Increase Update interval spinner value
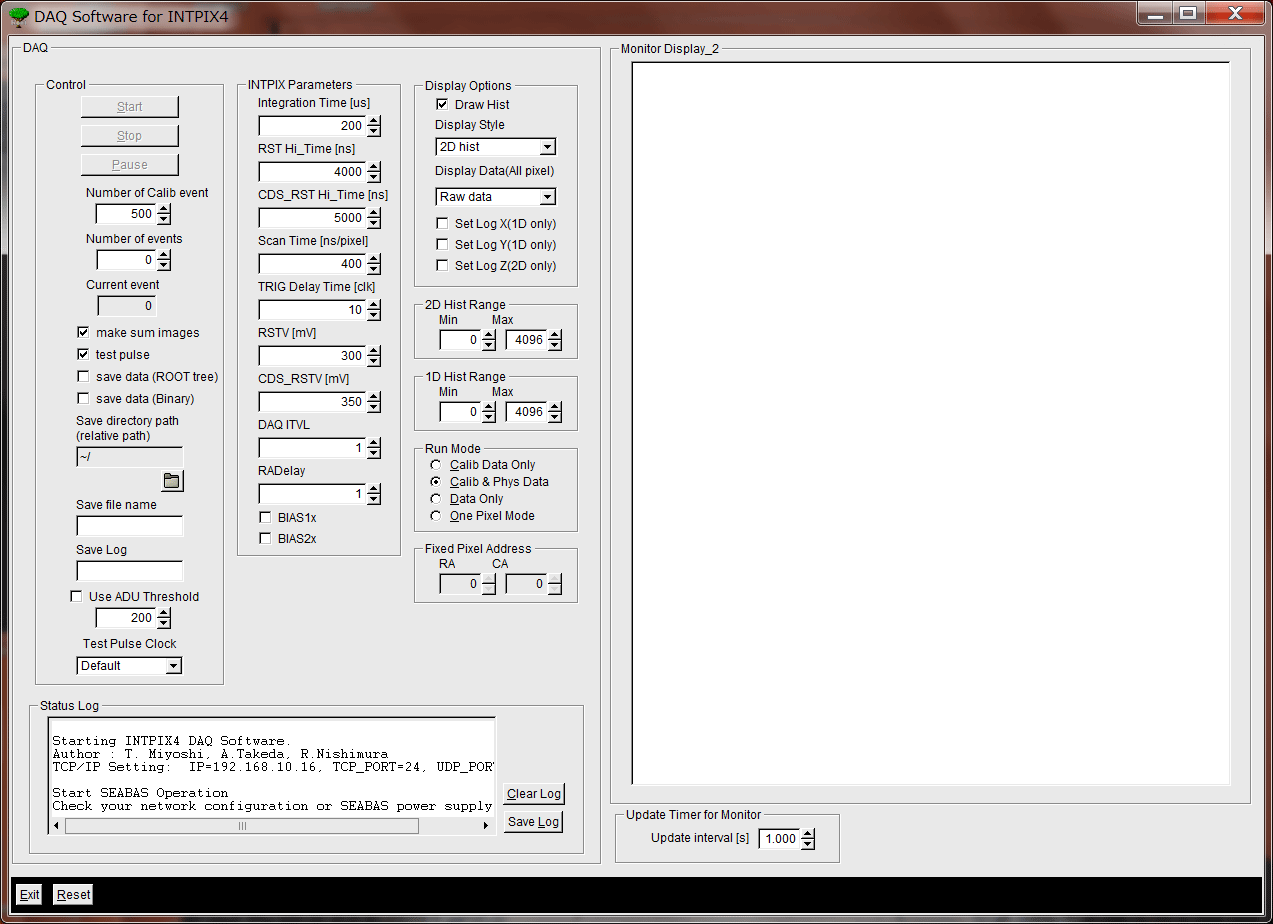This screenshot has width=1273, height=924. [x=808, y=834]
